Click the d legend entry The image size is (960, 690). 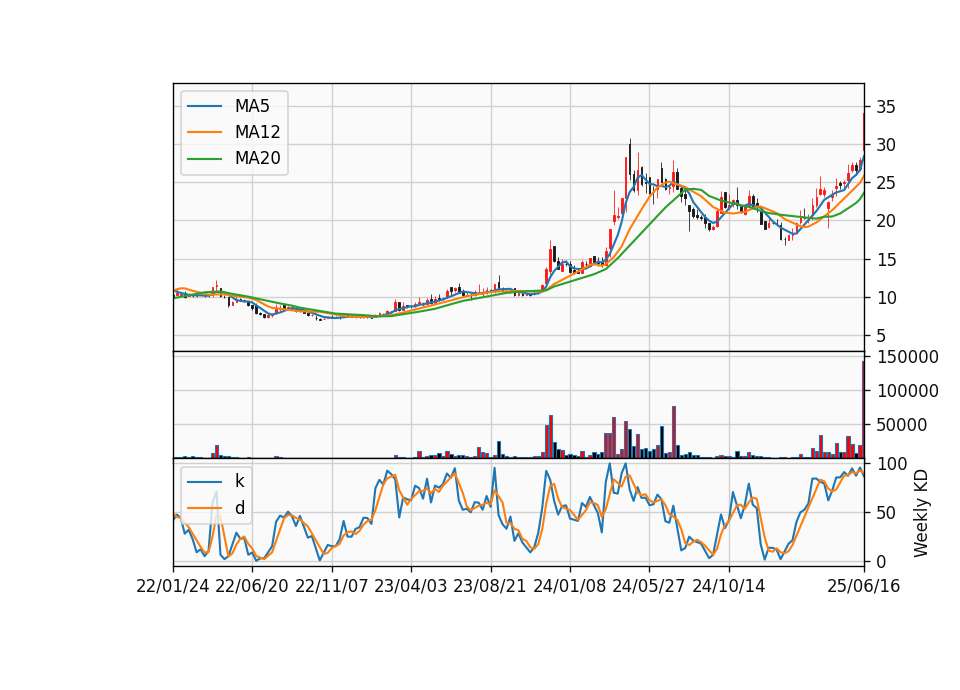click(216, 508)
